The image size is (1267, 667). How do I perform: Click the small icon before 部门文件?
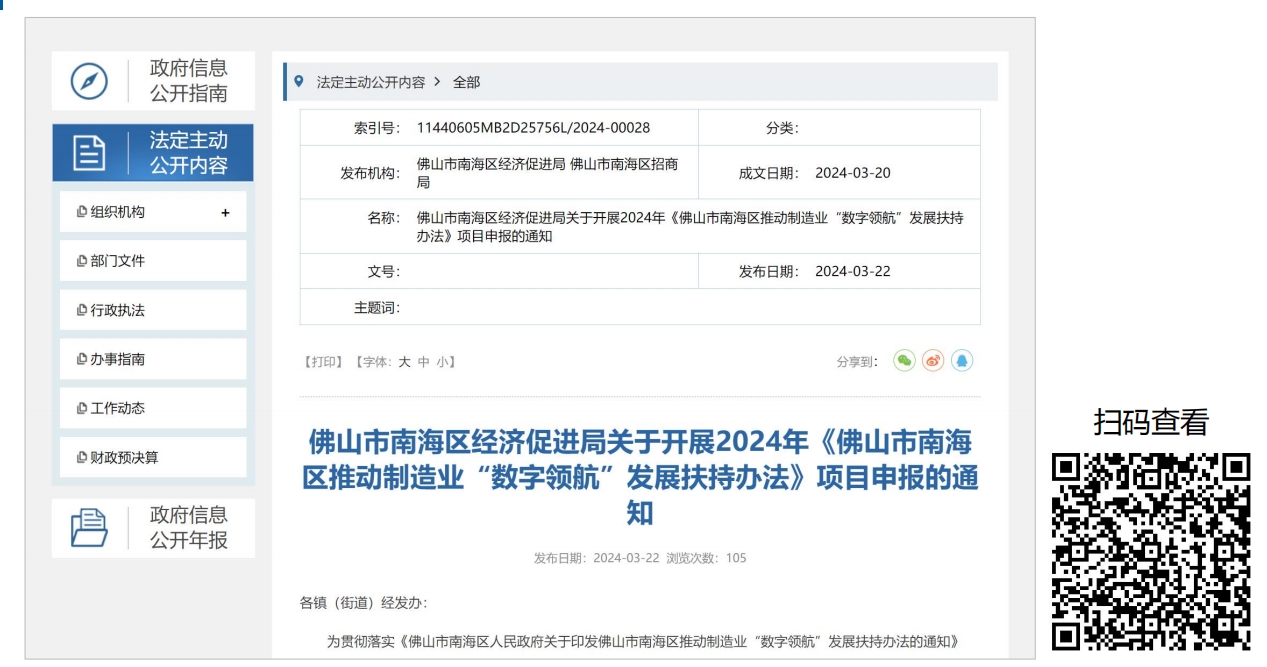tap(82, 261)
